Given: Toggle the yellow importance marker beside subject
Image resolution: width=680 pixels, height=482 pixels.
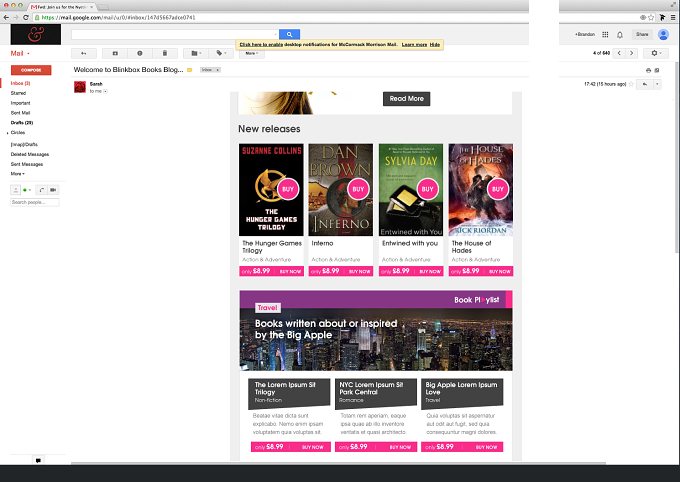Looking at the screenshot, I should [190, 70].
